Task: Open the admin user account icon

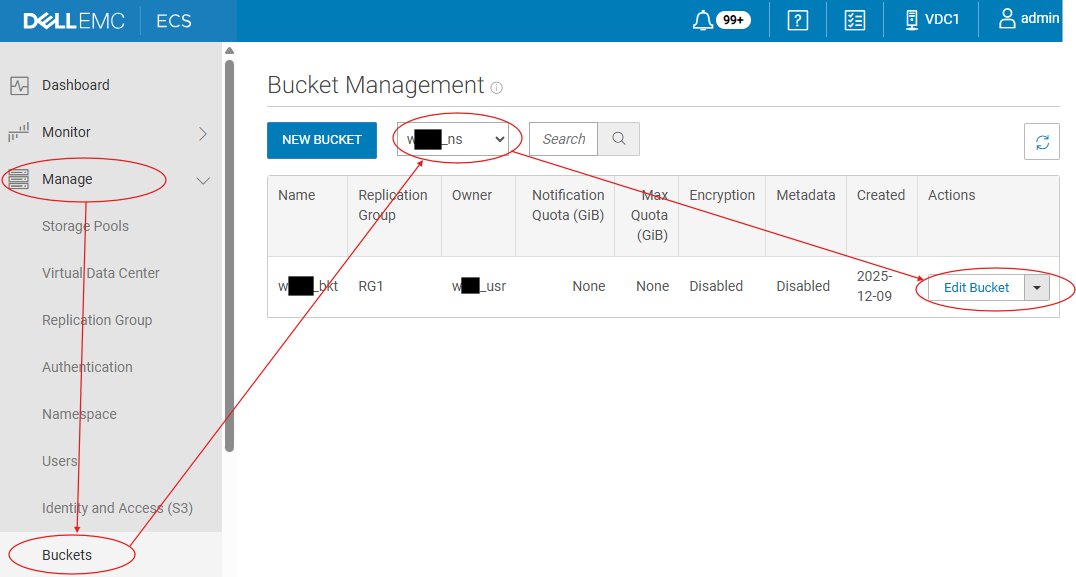Action: (1030, 18)
